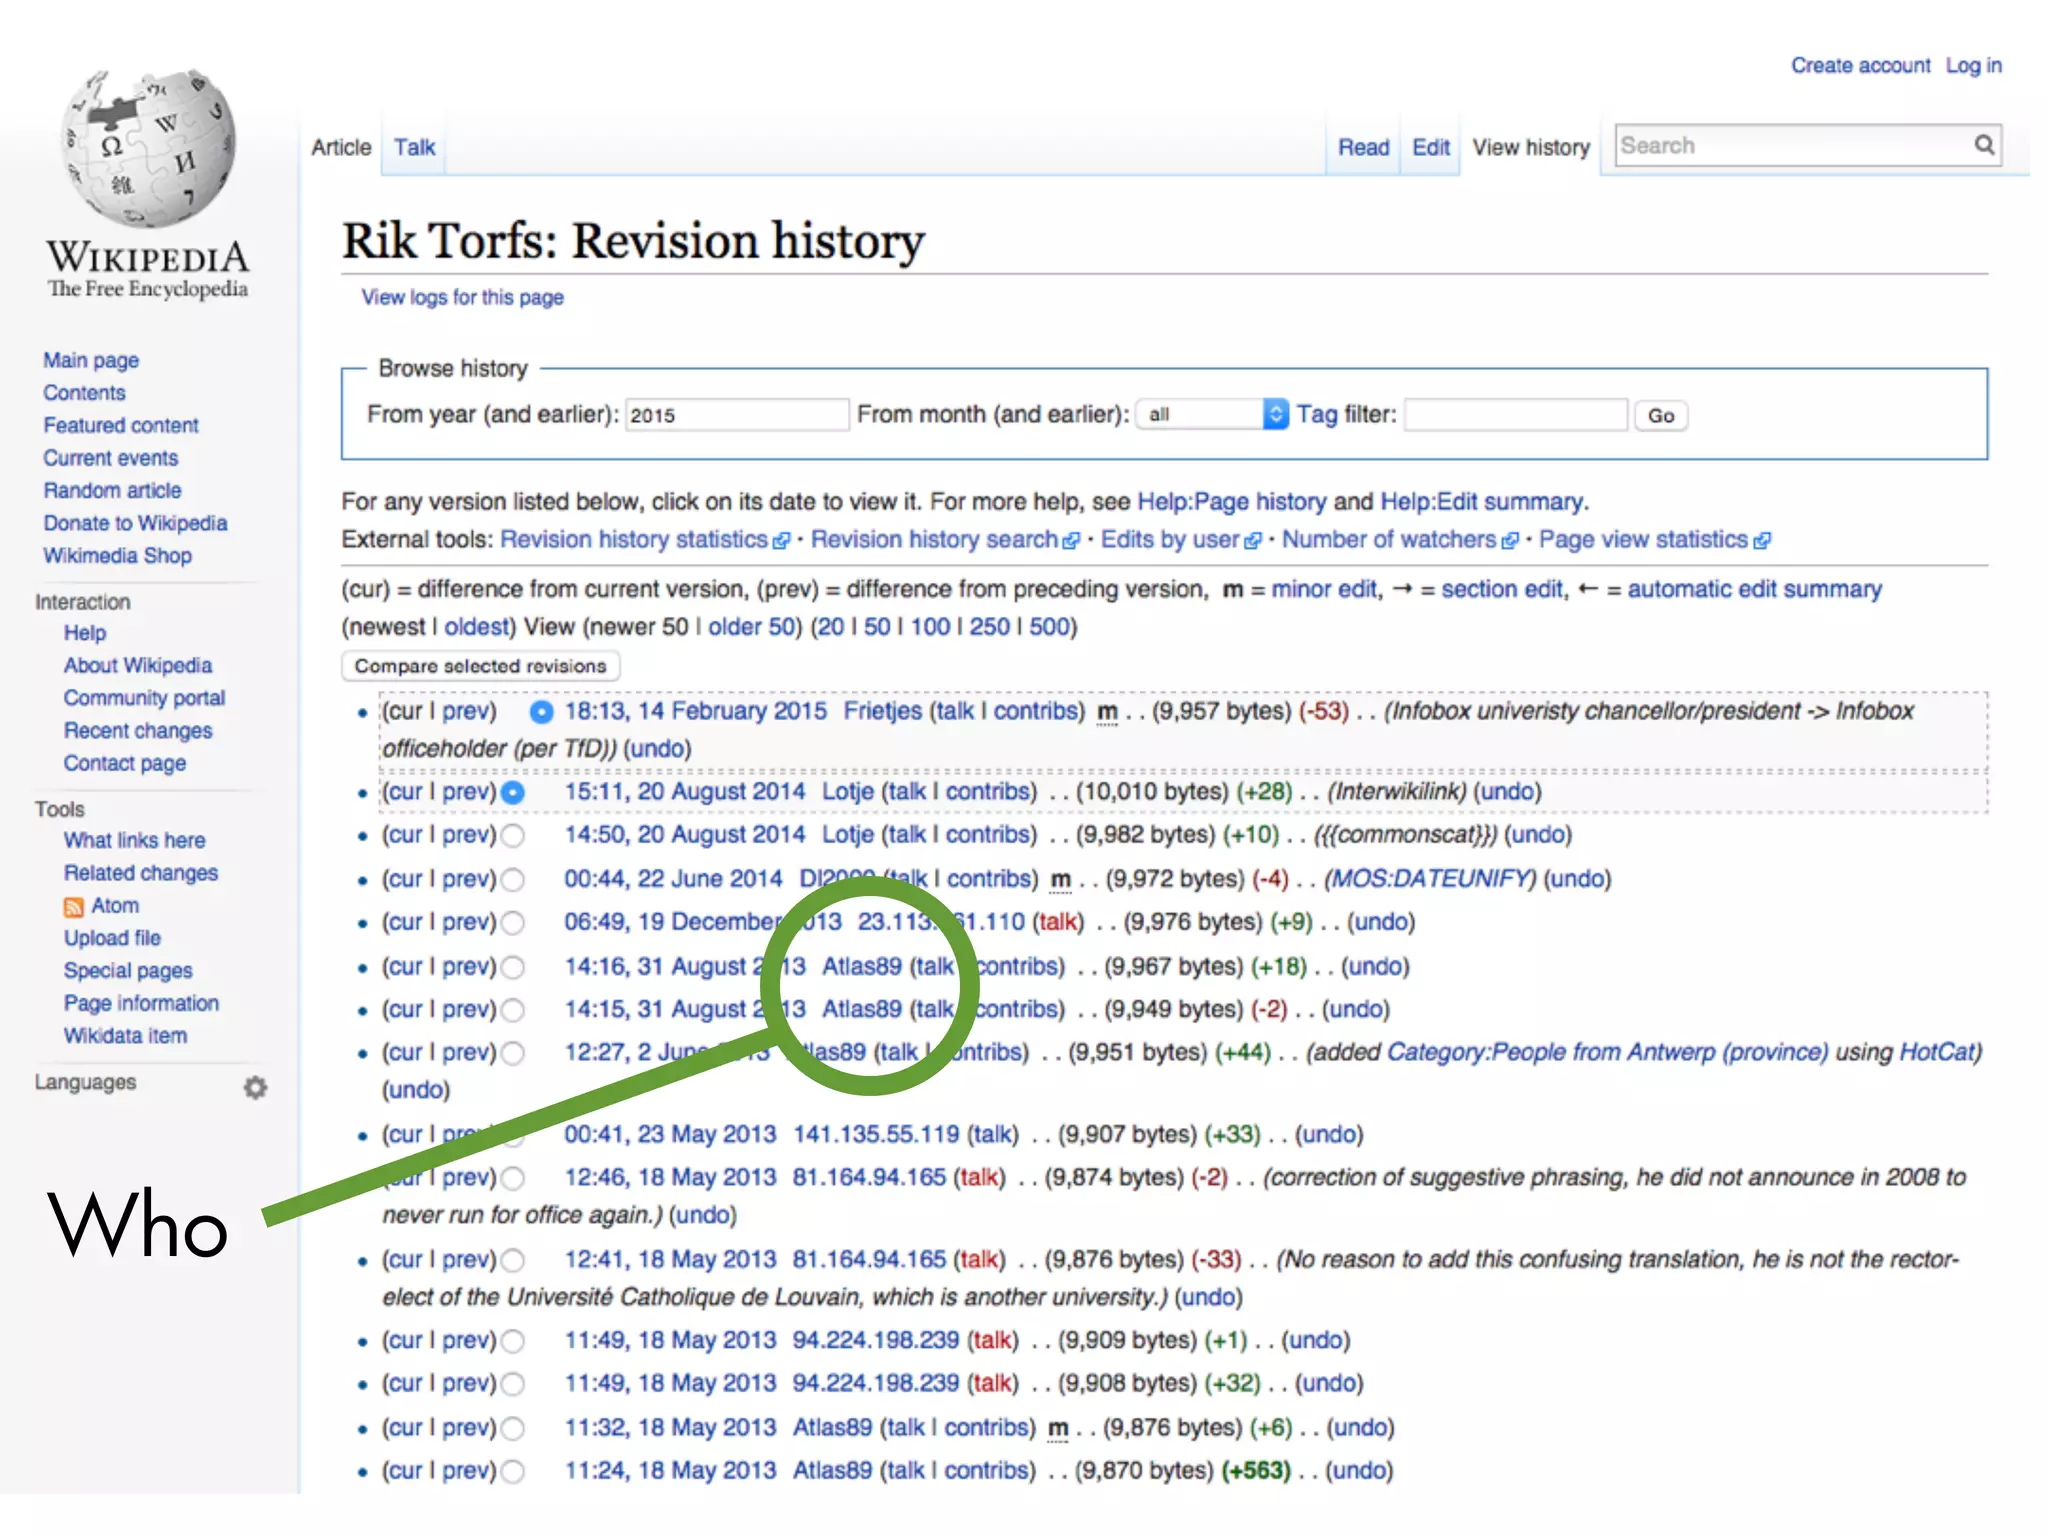Open the Languages settings gear
This screenshot has width=2048, height=1536.
pyautogui.click(x=256, y=1087)
